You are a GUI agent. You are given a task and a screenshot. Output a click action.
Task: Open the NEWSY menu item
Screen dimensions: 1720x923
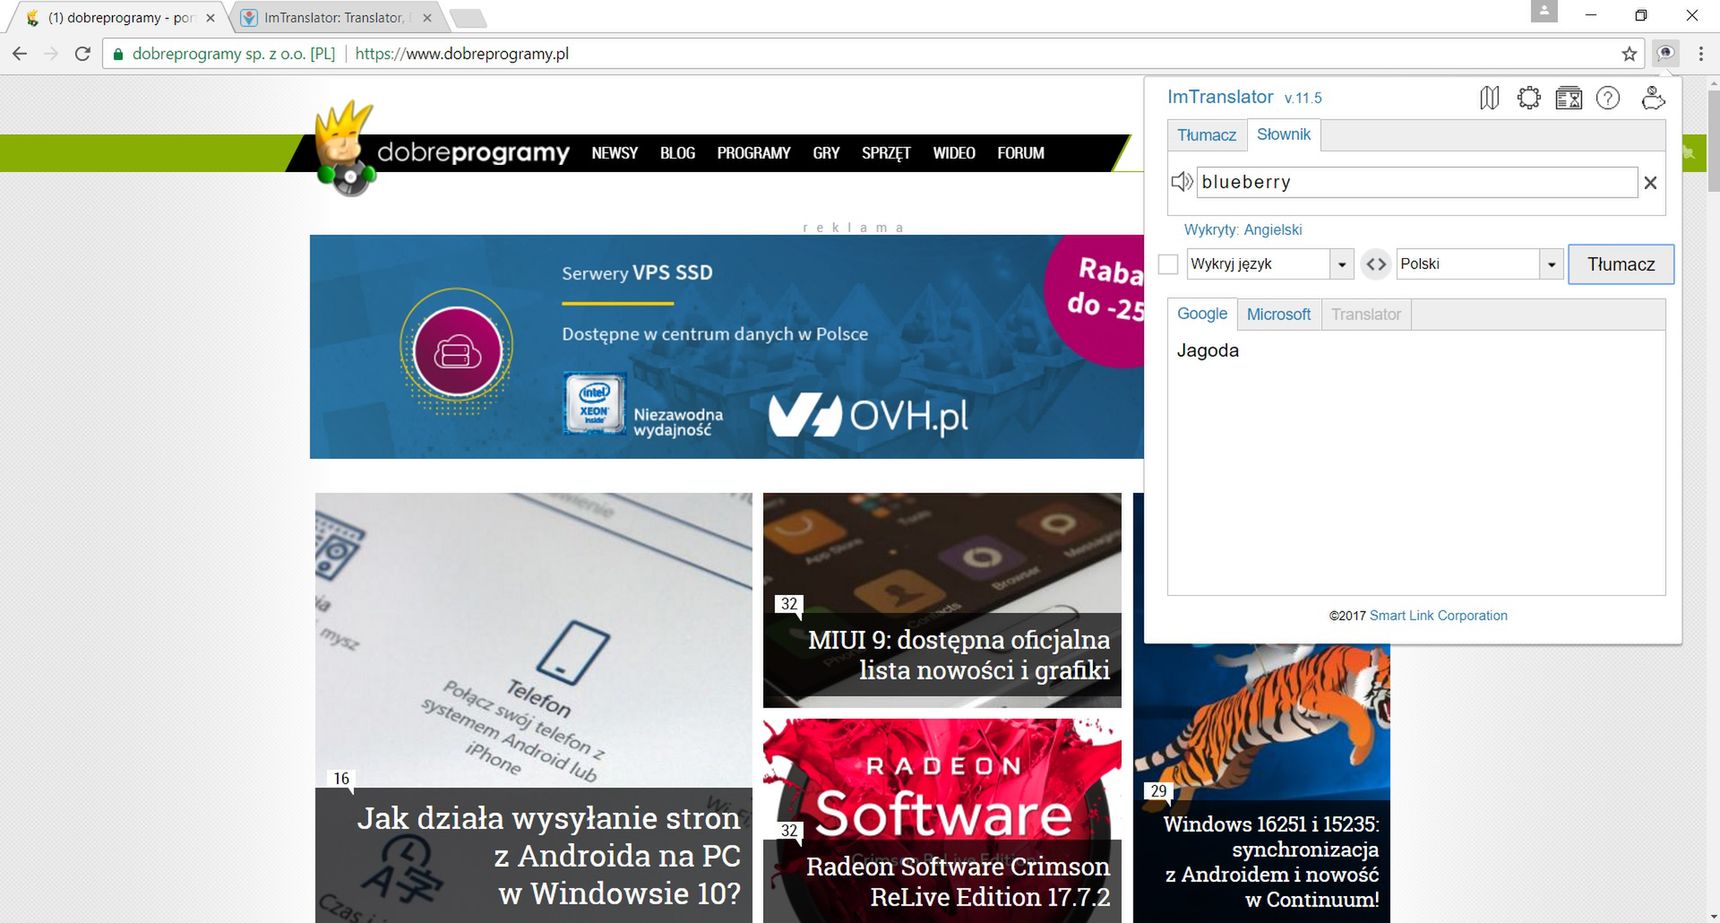[x=614, y=153]
